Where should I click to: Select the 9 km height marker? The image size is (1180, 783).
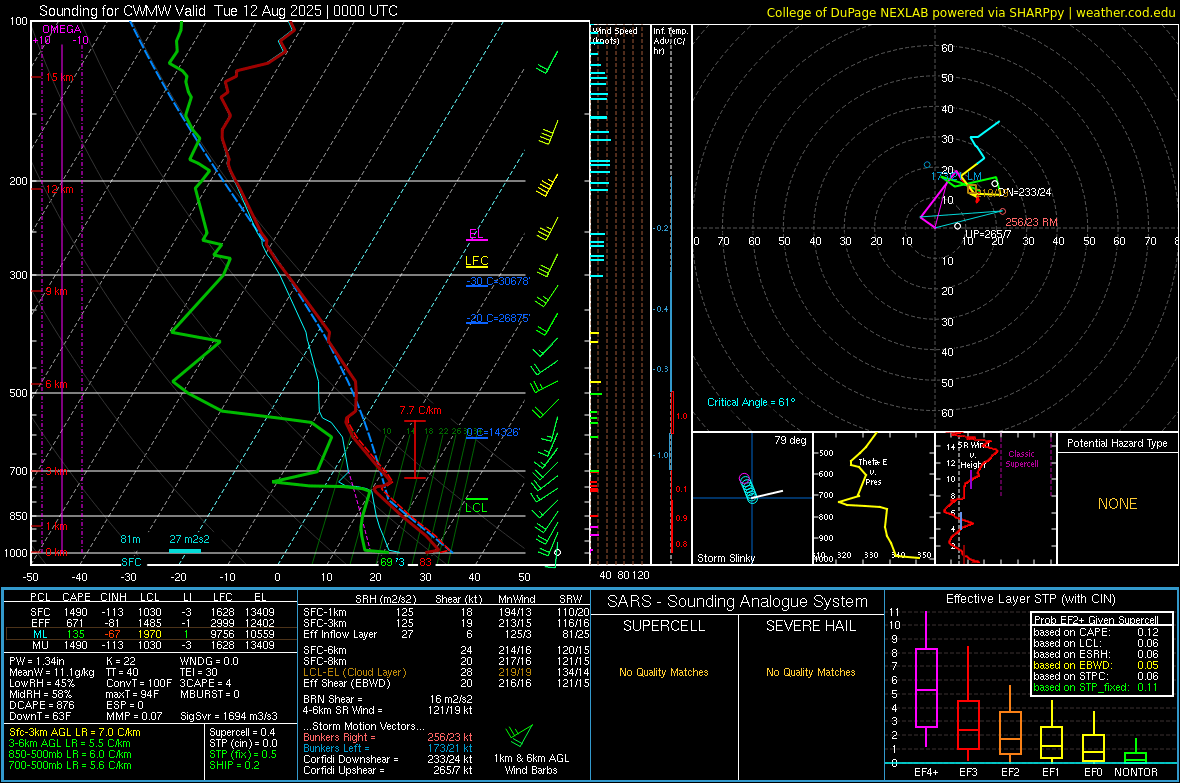pyautogui.click(x=56, y=291)
